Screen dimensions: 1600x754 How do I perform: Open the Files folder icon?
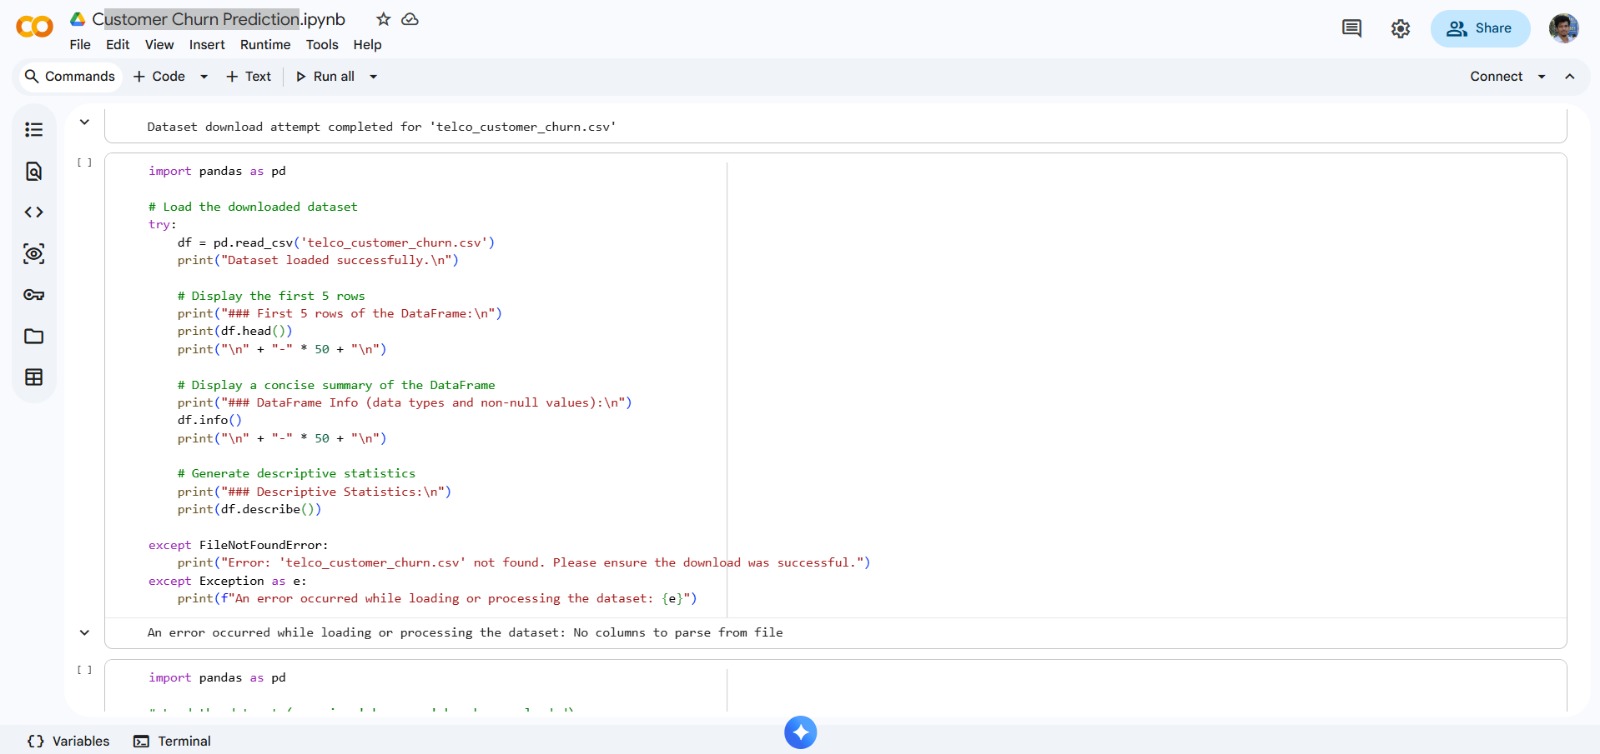tap(34, 336)
